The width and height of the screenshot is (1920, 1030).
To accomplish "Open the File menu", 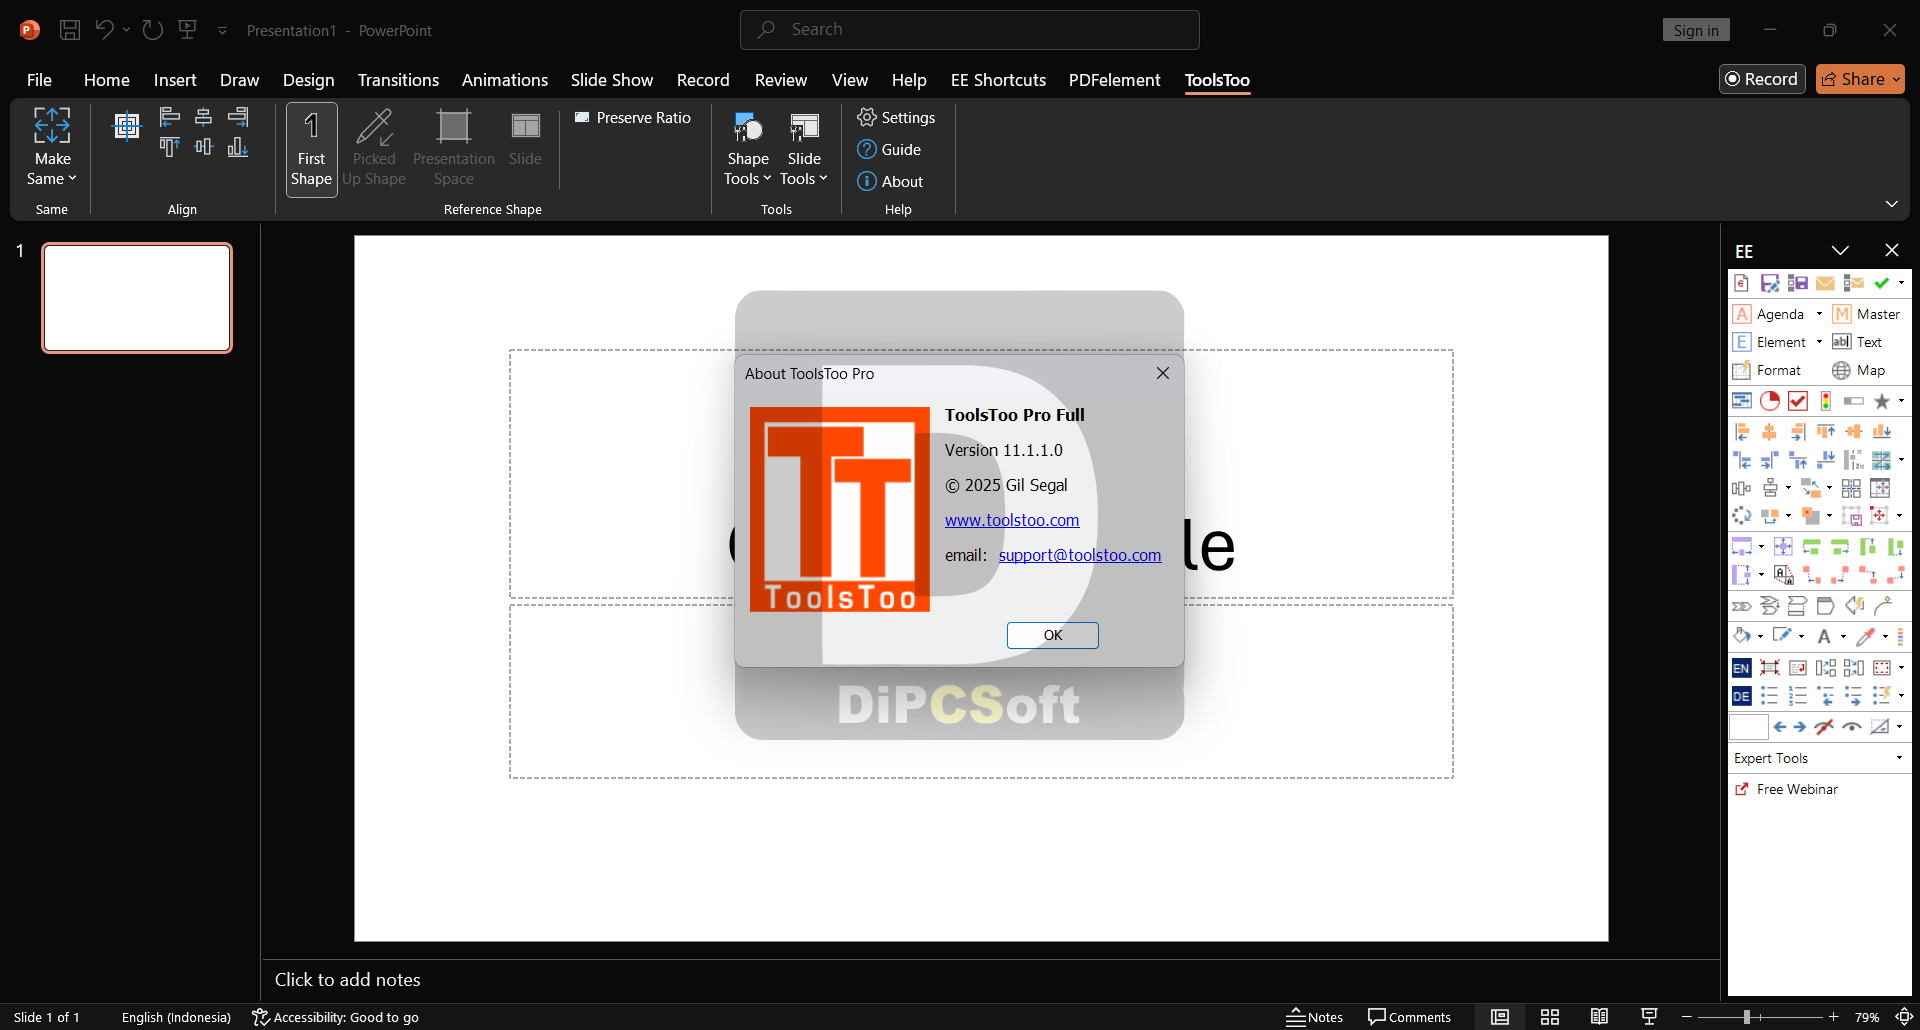I will pyautogui.click(x=39, y=80).
